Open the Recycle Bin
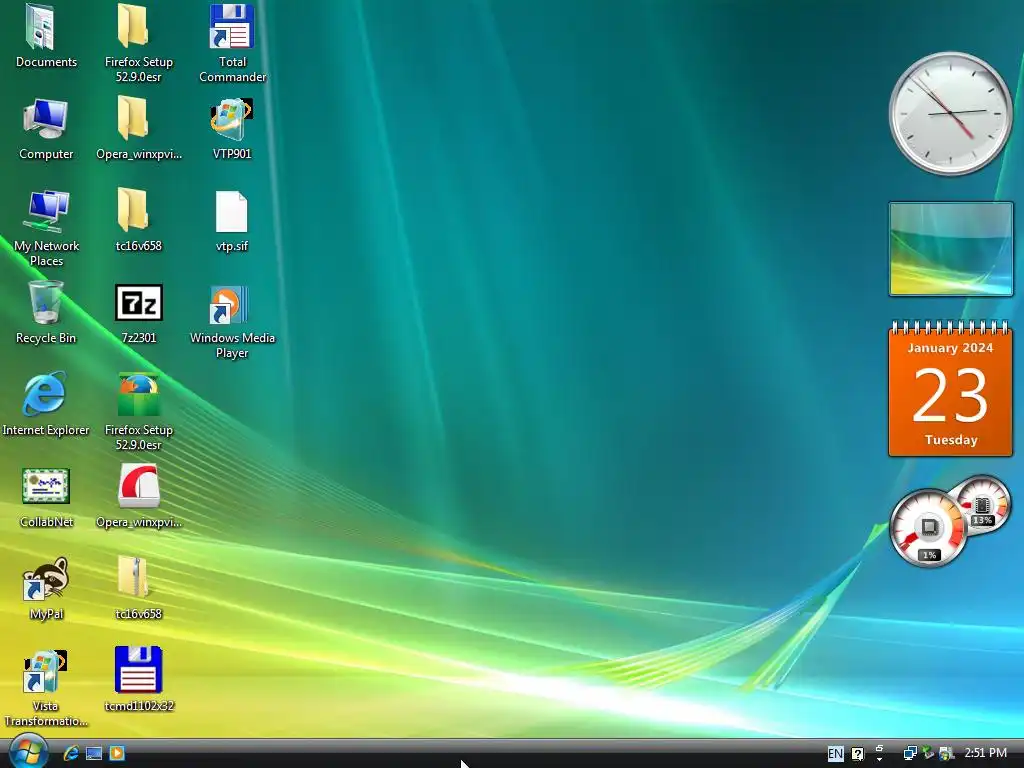The image size is (1024, 768). (x=46, y=302)
